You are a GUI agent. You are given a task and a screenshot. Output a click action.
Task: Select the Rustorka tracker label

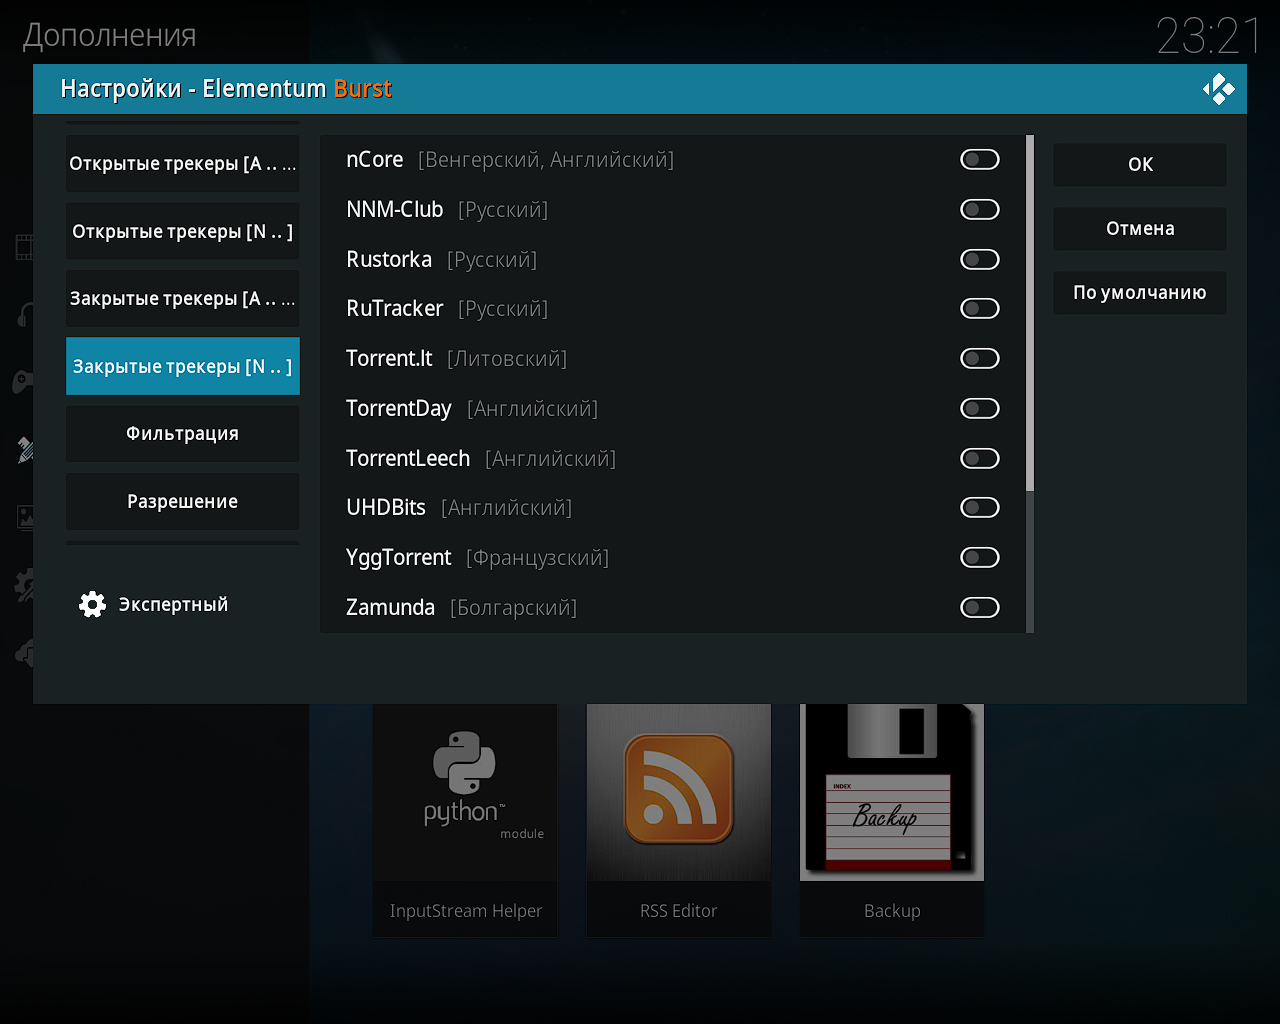coord(389,259)
